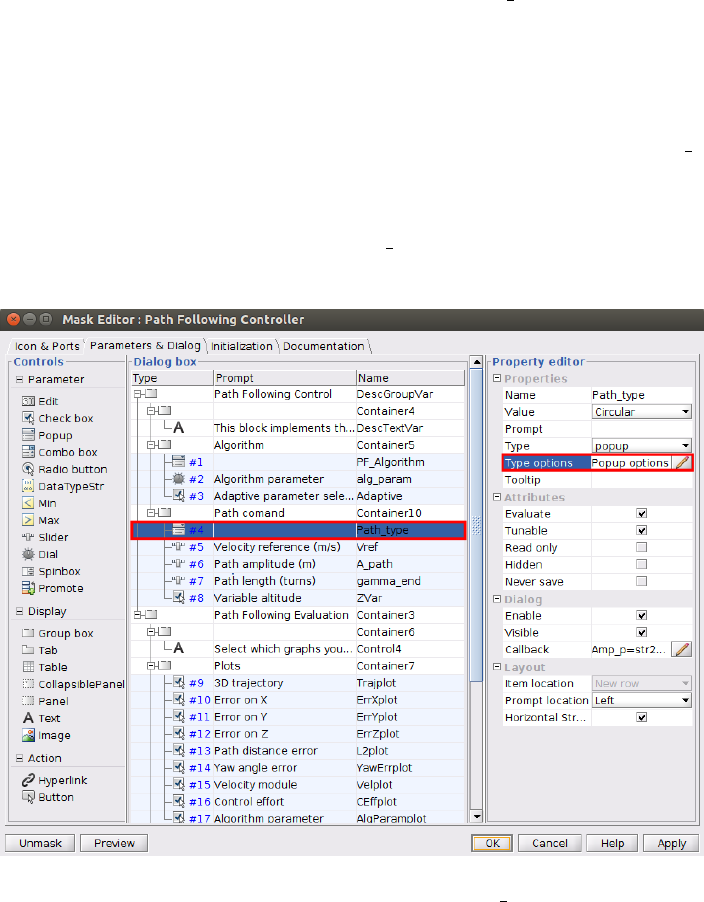The image size is (704, 902).
Task: Click the Unmask button
Action: (40, 843)
